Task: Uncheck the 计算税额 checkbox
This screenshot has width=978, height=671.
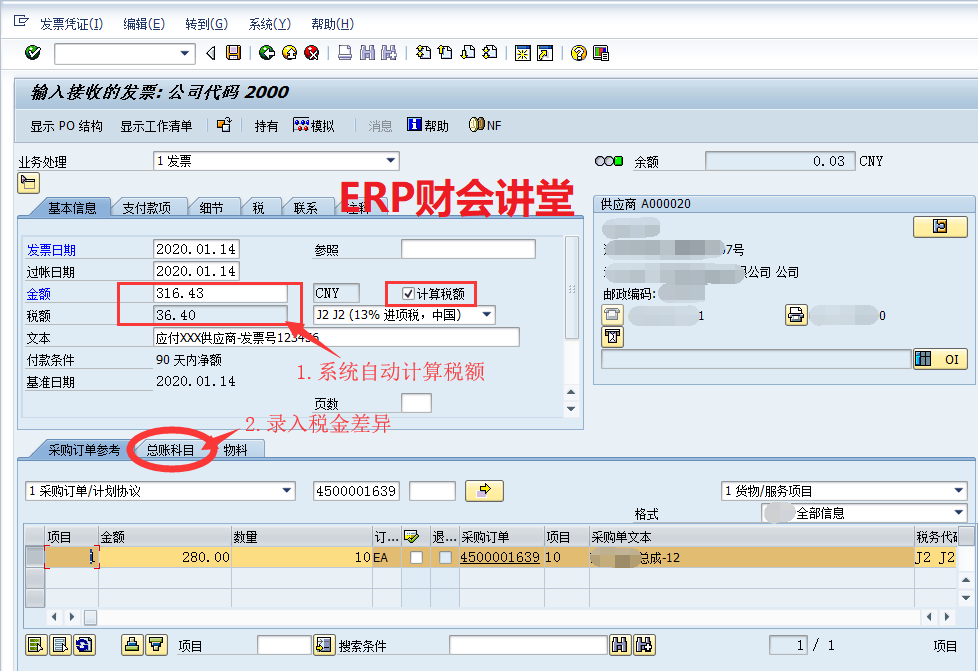Action: click(408, 293)
